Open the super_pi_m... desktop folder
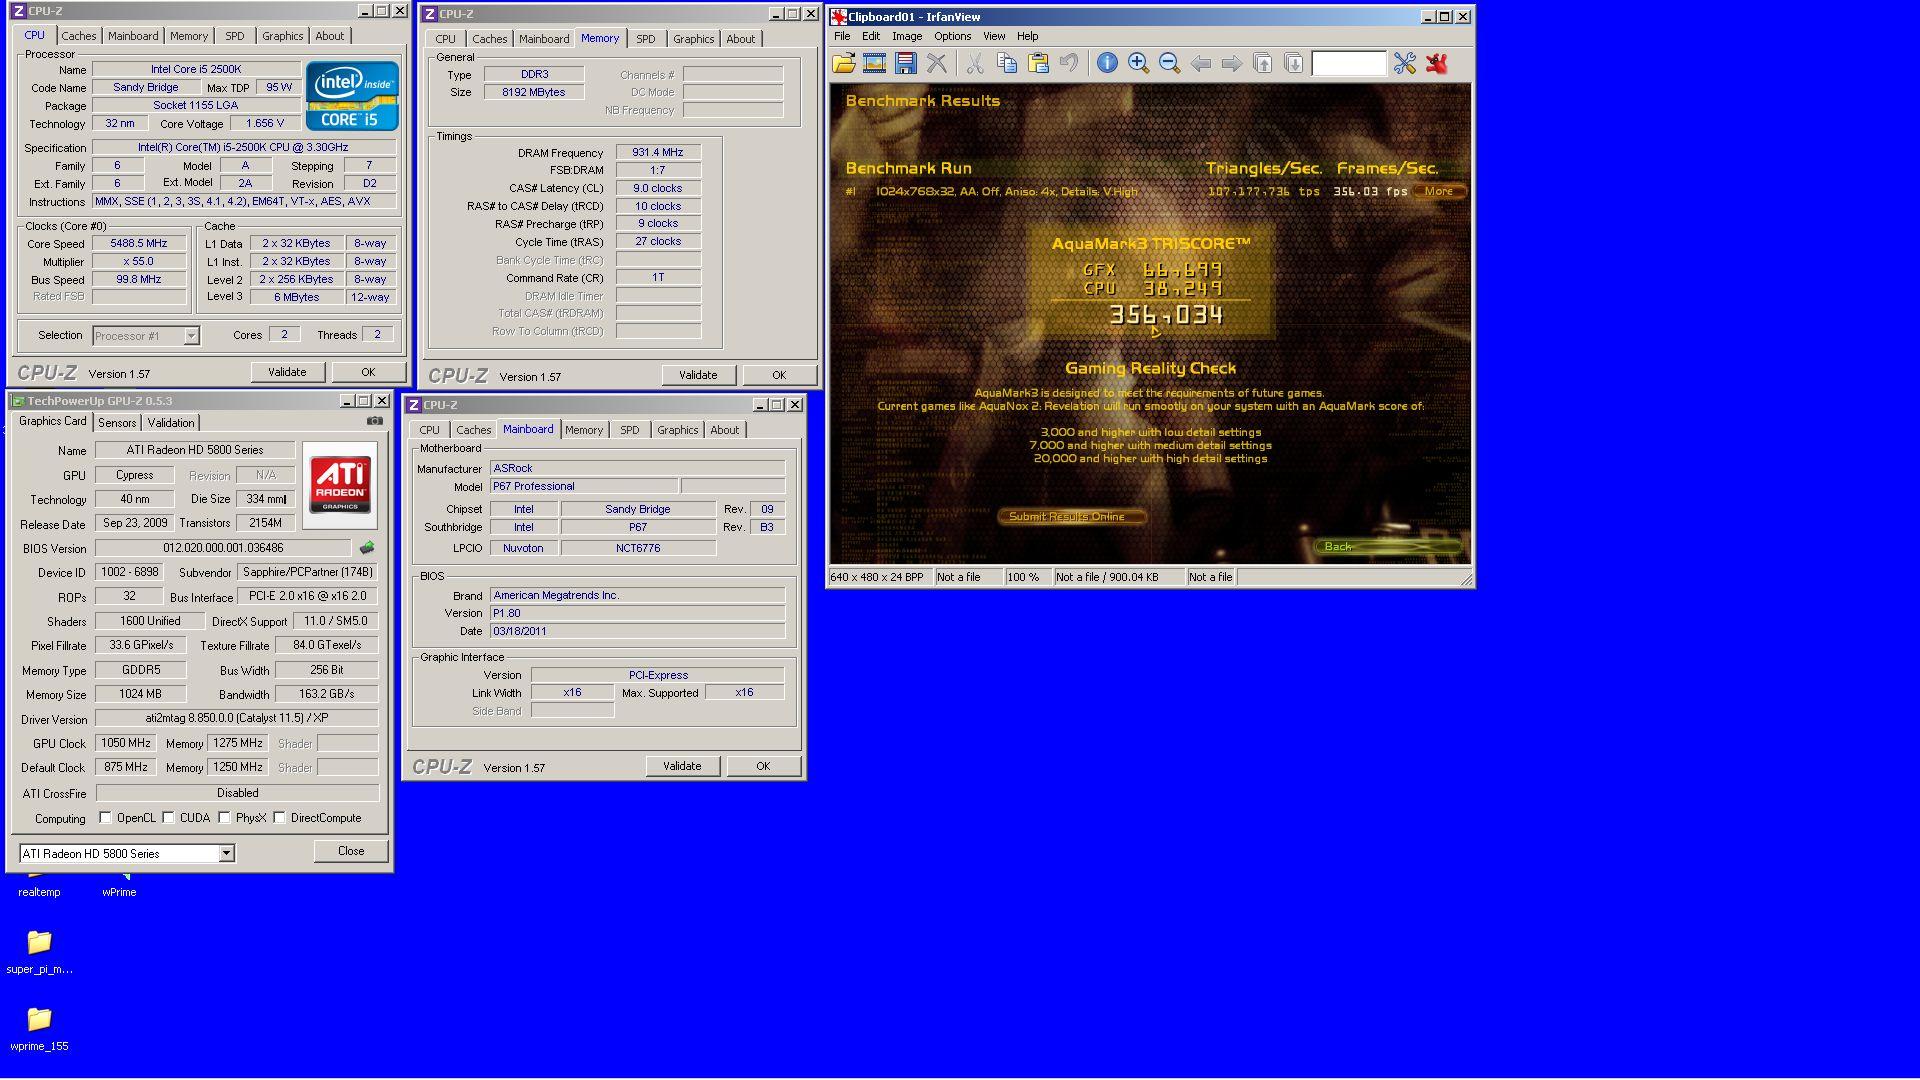 (39, 951)
